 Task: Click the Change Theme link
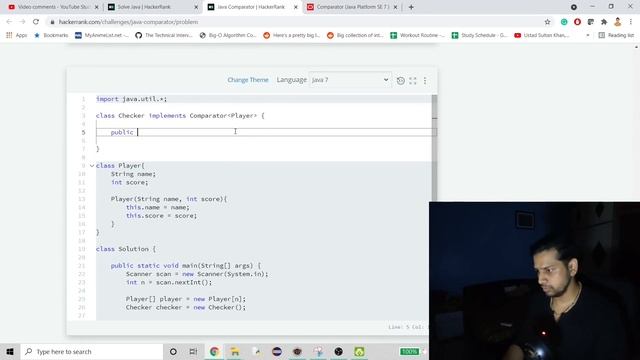pyautogui.click(x=248, y=80)
